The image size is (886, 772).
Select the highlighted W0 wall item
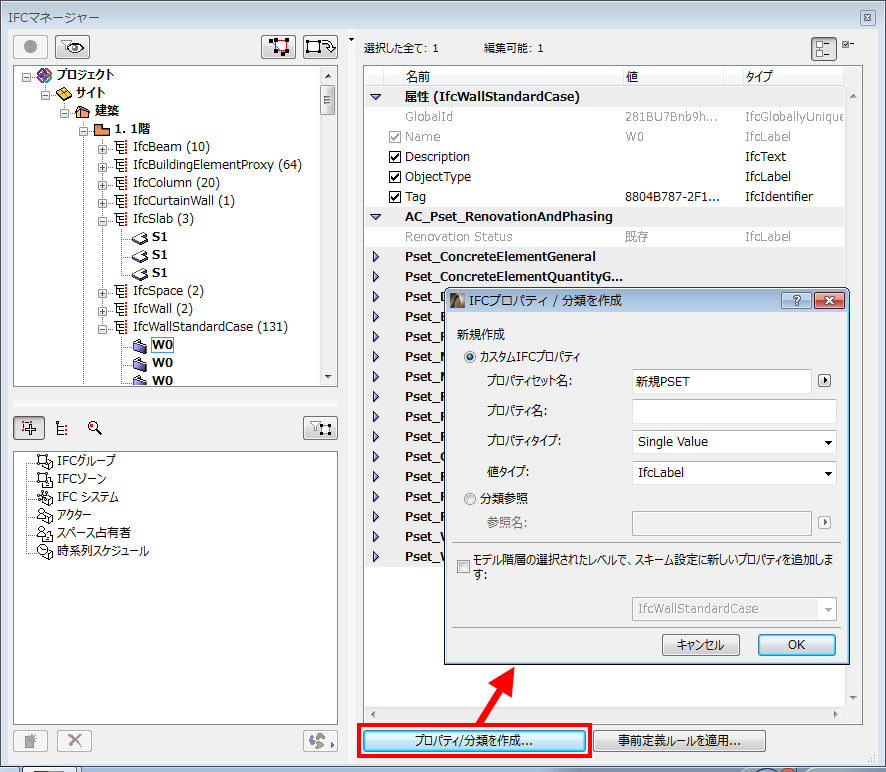[x=162, y=345]
